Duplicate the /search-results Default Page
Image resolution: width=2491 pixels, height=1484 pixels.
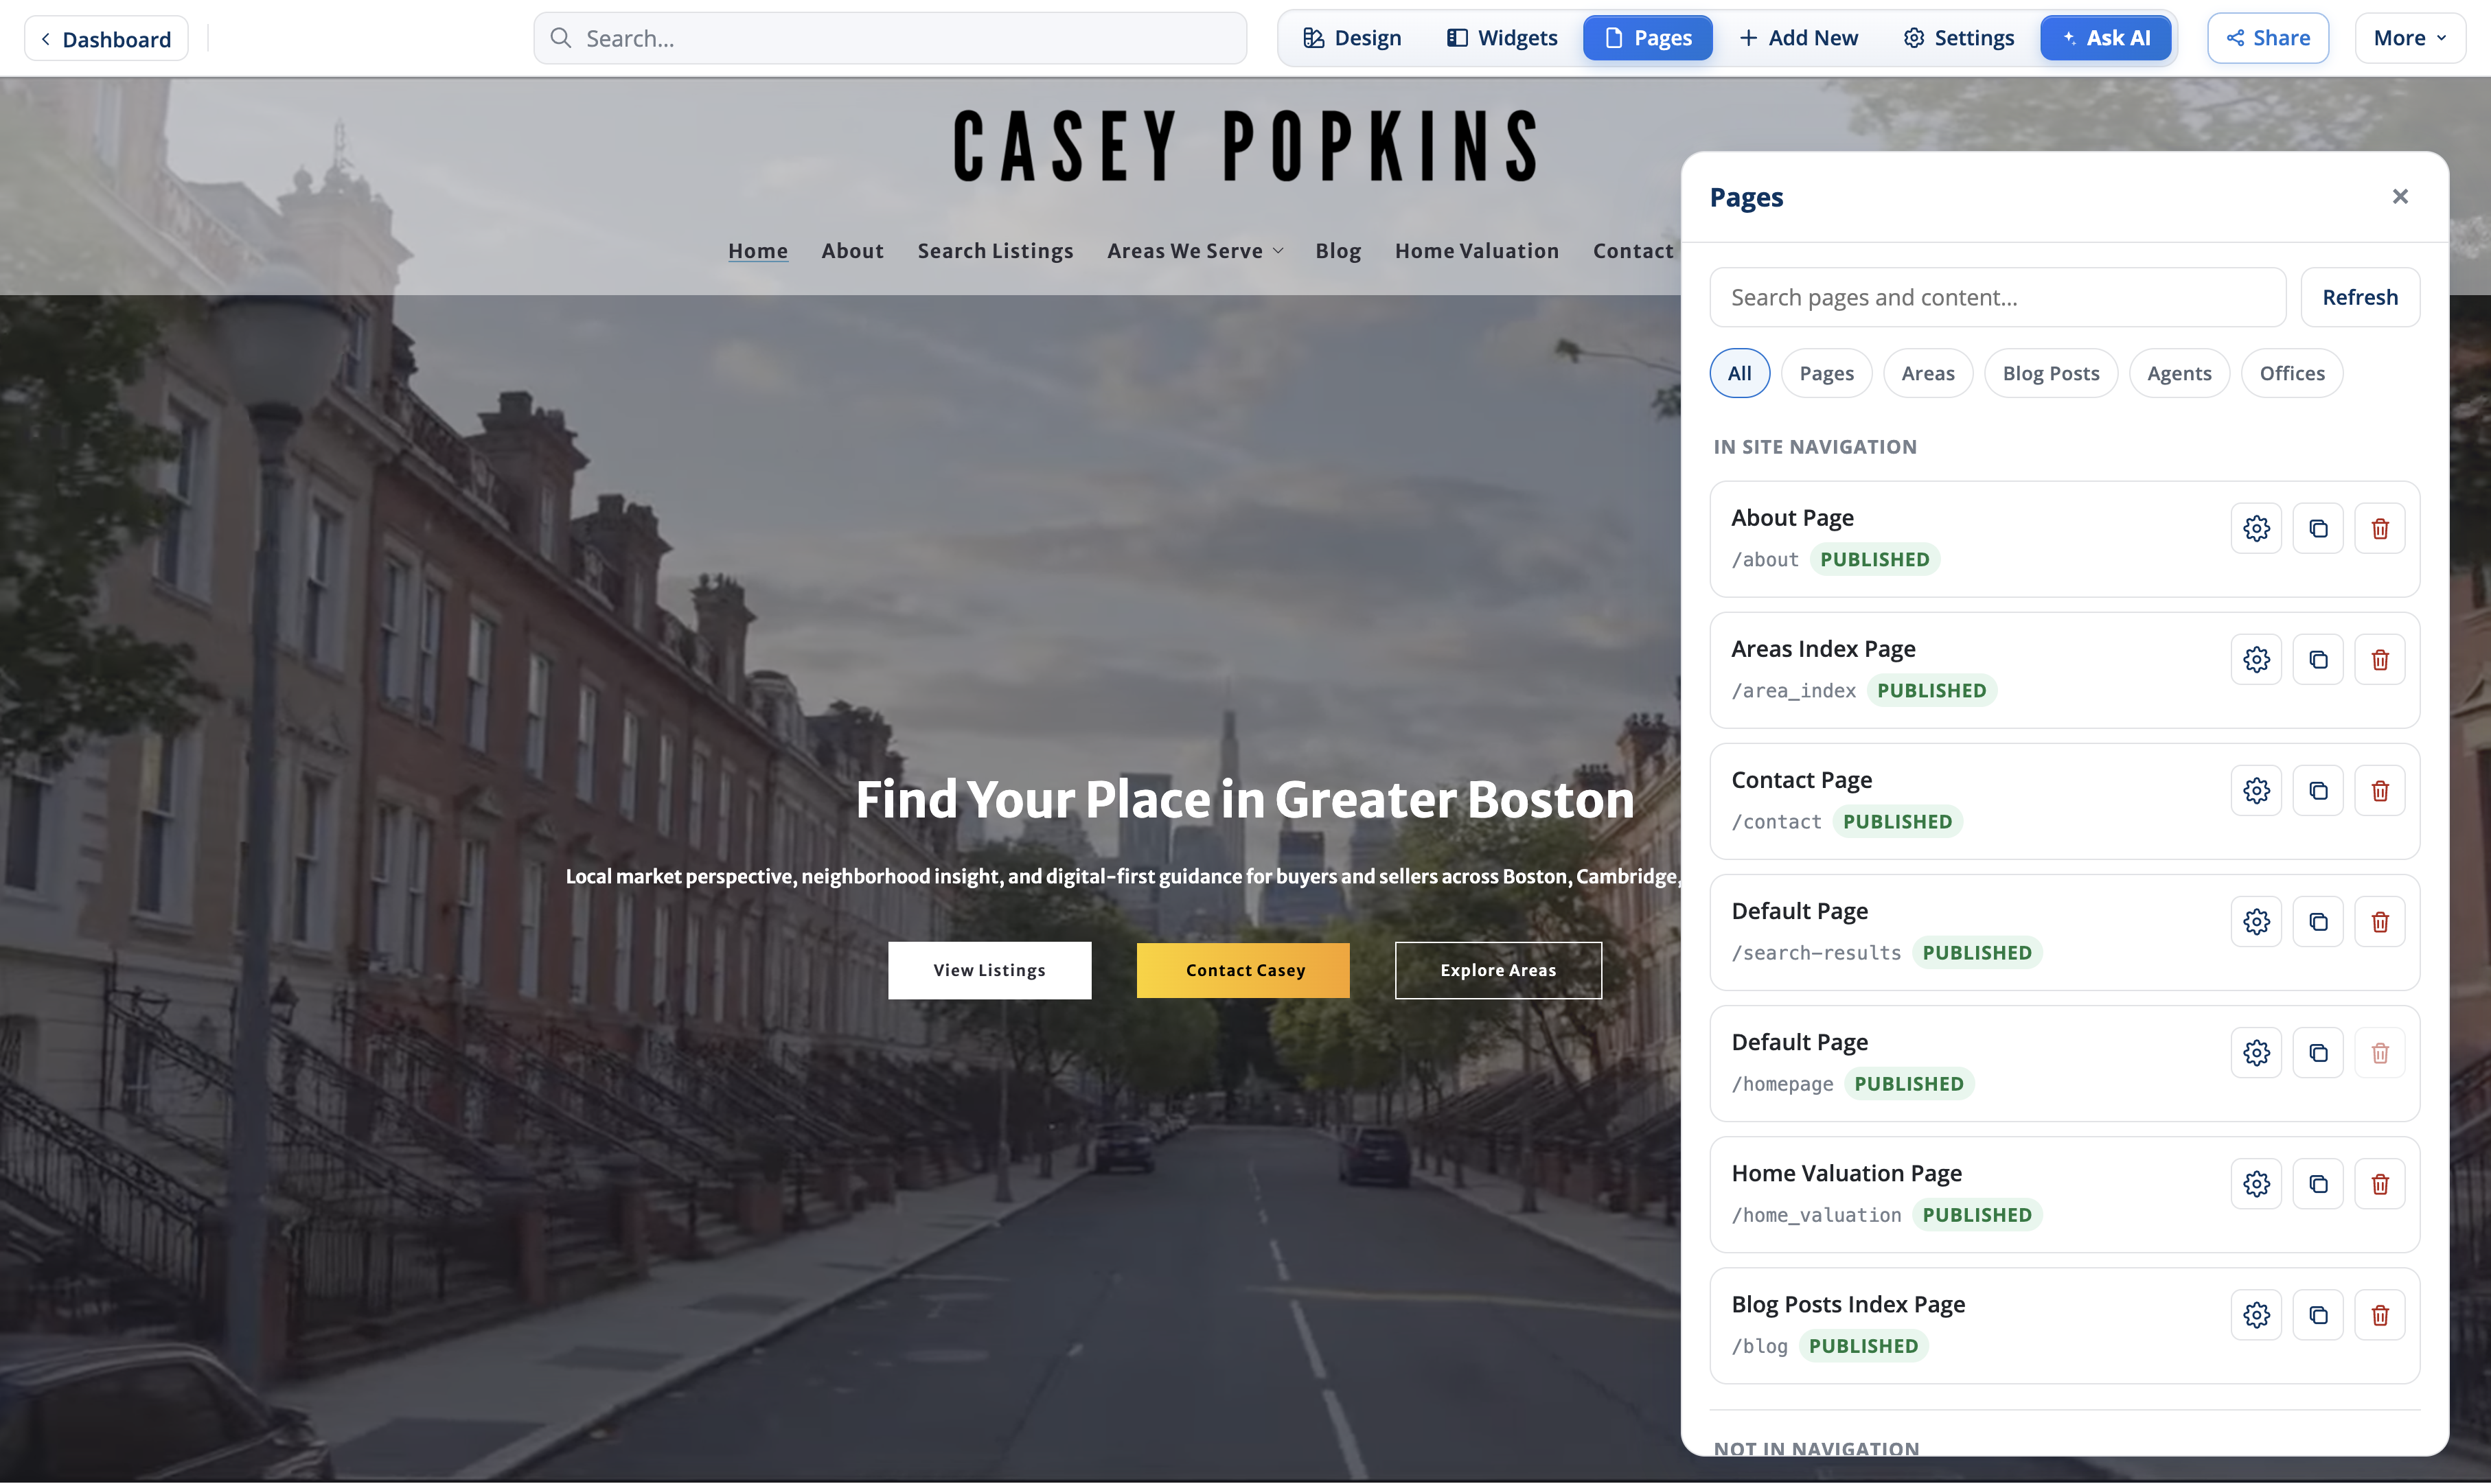(x=2318, y=921)
